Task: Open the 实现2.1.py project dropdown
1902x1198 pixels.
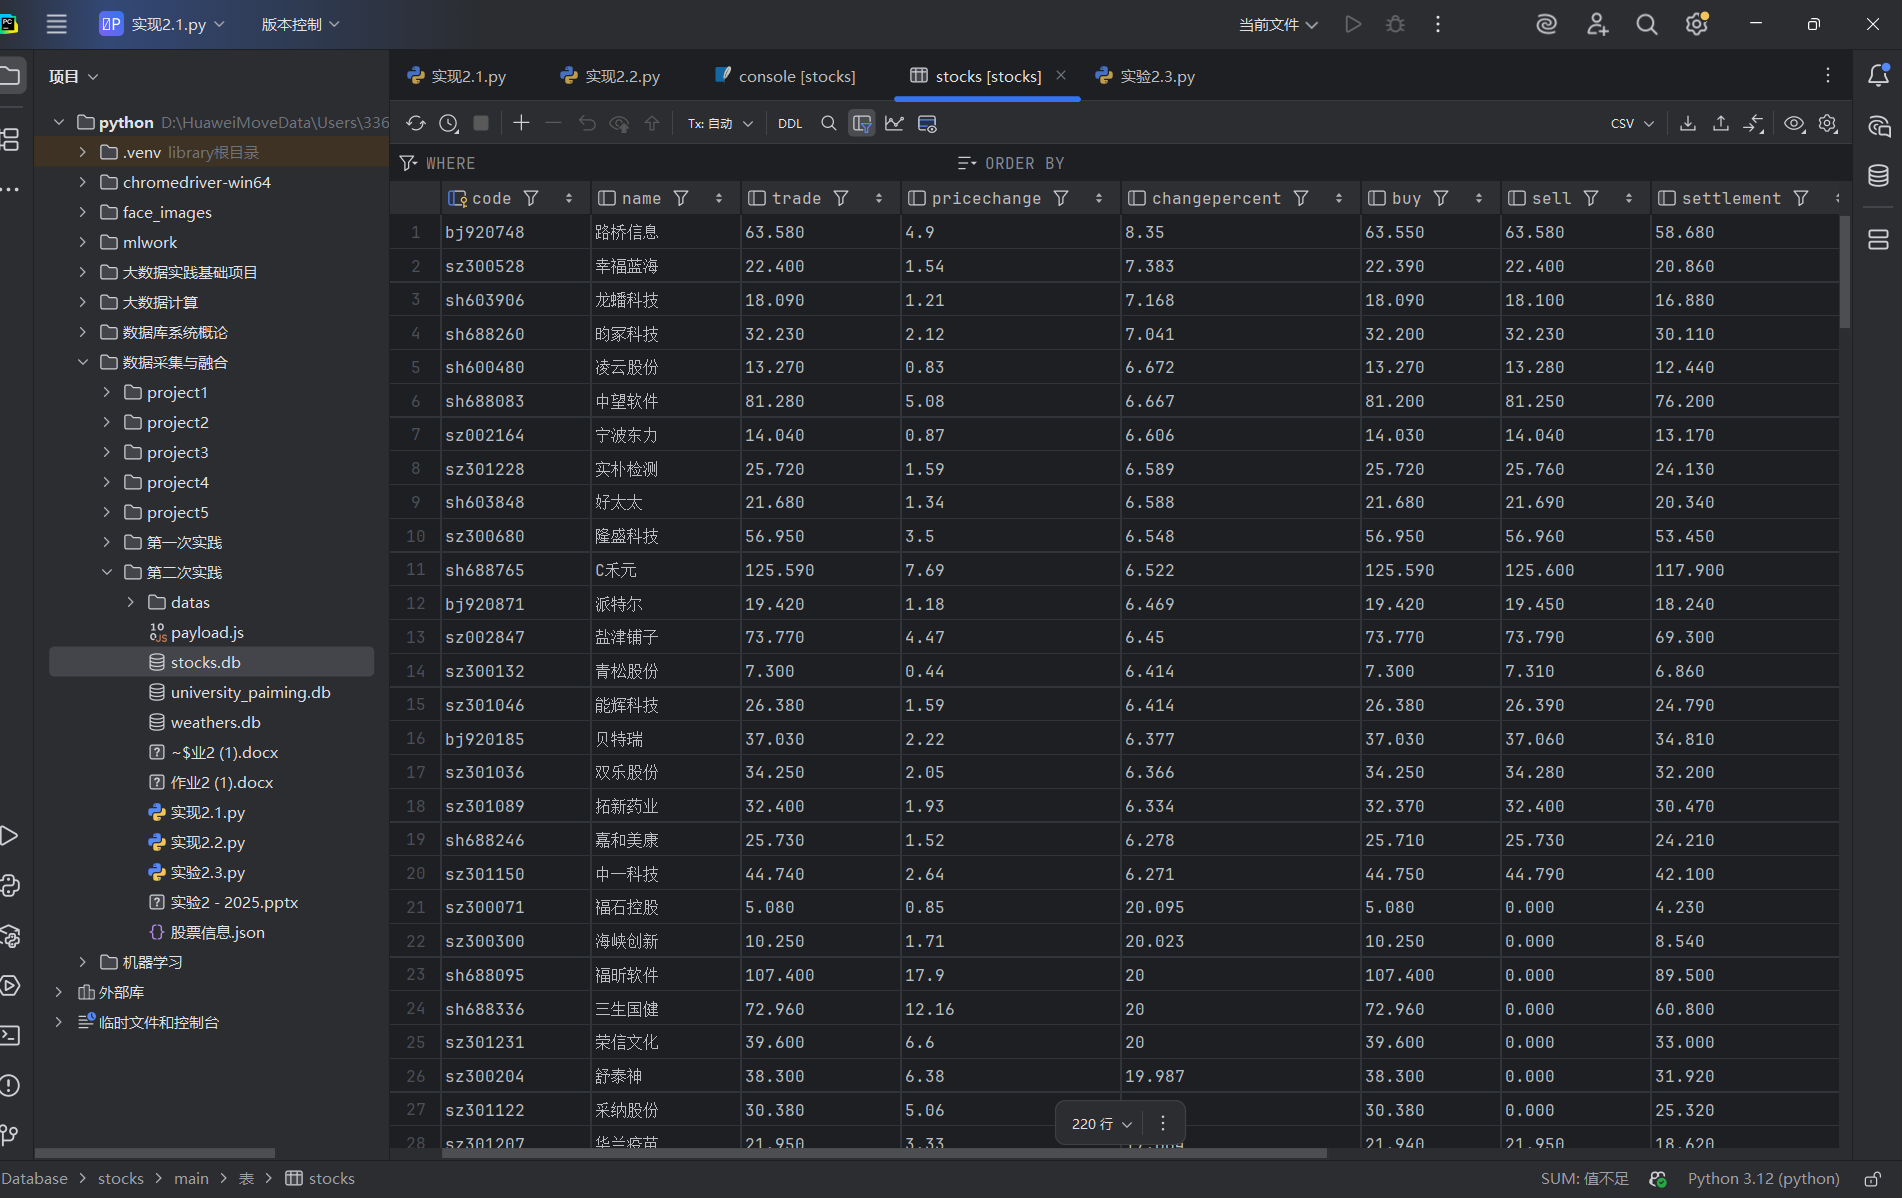Action: tap(162, 24)
